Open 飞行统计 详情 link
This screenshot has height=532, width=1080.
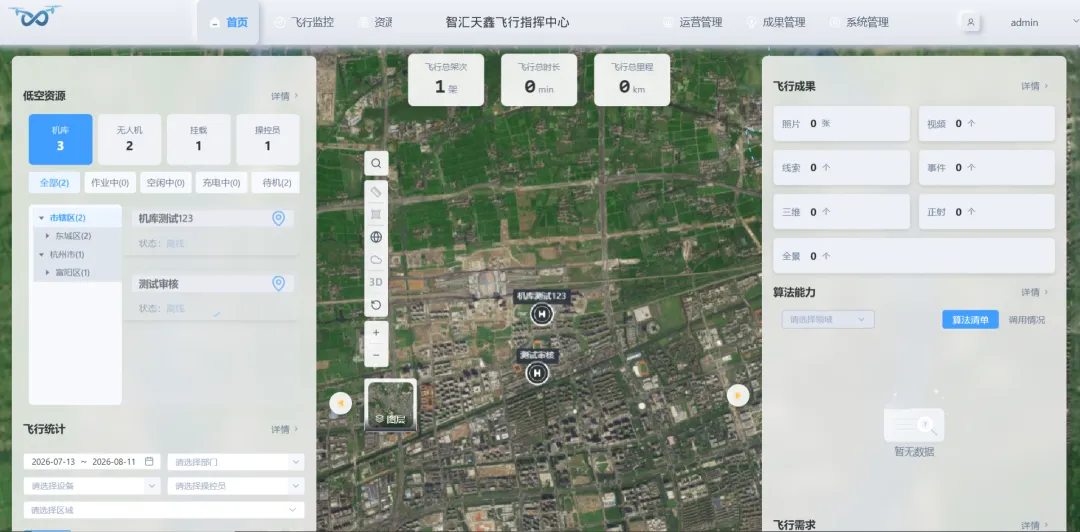pyautogui.click(x=284, y=429)
